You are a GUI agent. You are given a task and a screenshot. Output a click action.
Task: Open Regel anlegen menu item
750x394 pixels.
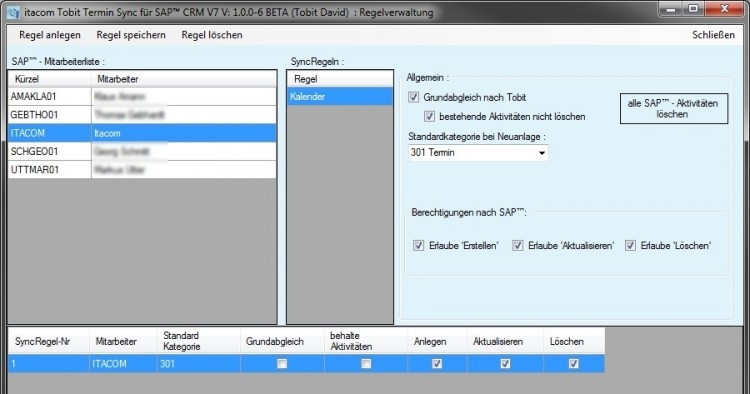[x=50, y=35]
